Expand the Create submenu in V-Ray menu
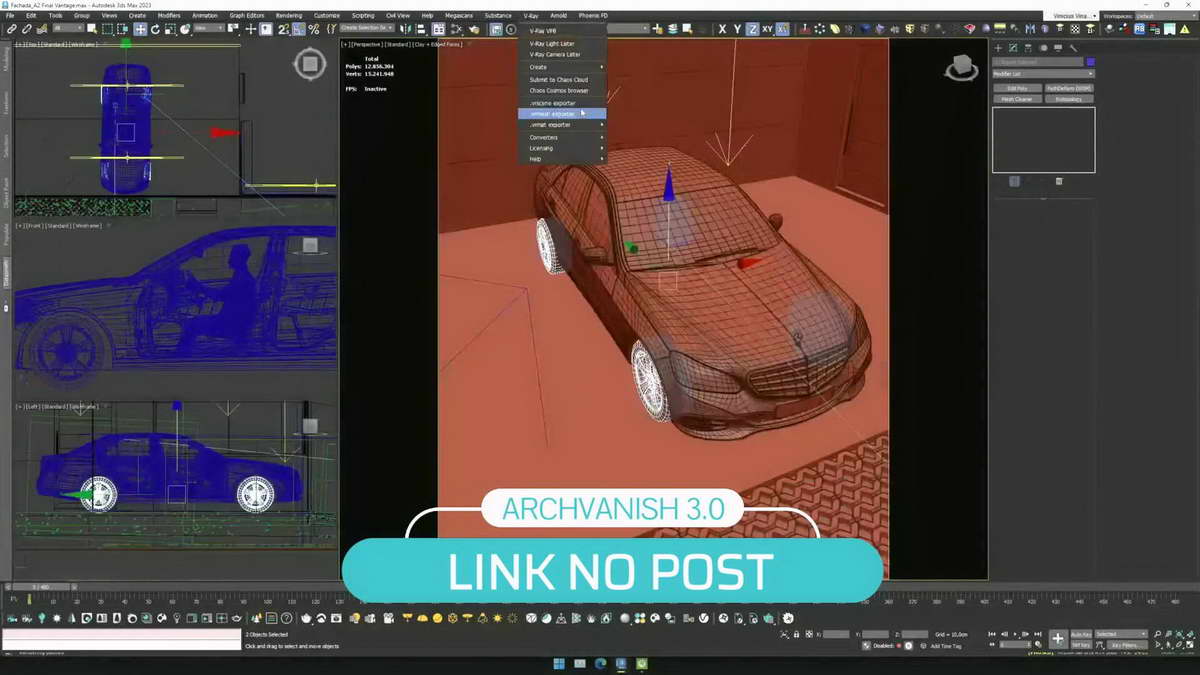Viewport: 1200px width, 675px height. coord(562,67)
